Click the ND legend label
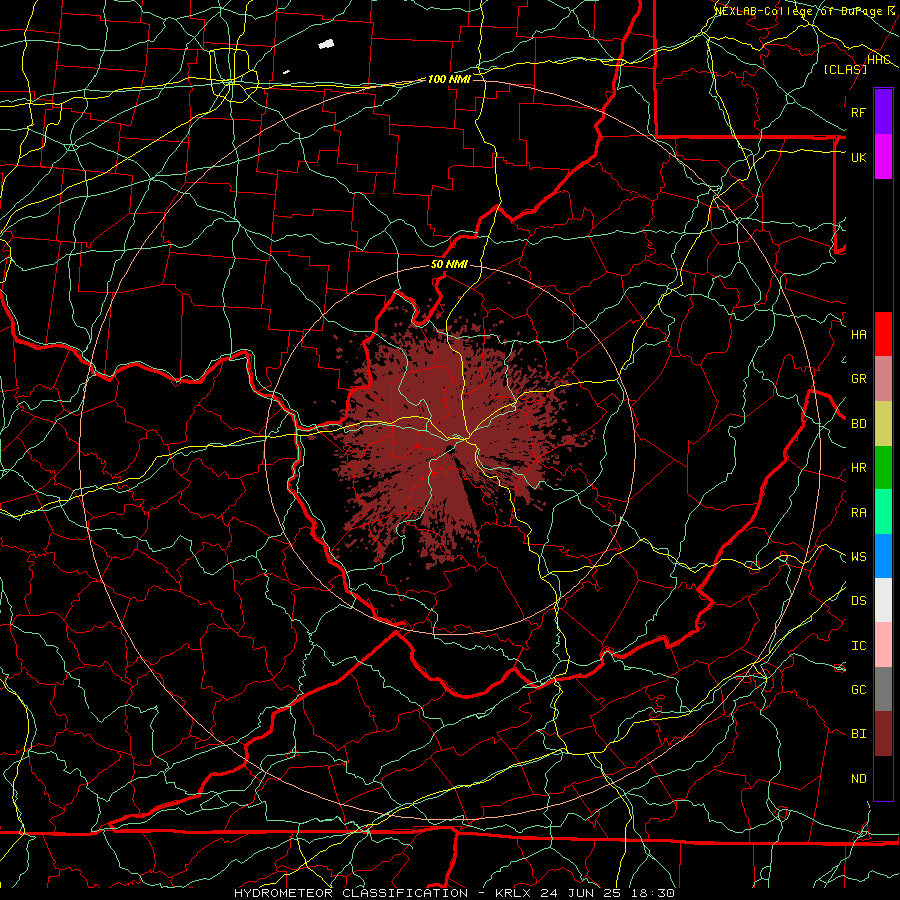Viewport: 900px width, 900px height. pos(858,779)
